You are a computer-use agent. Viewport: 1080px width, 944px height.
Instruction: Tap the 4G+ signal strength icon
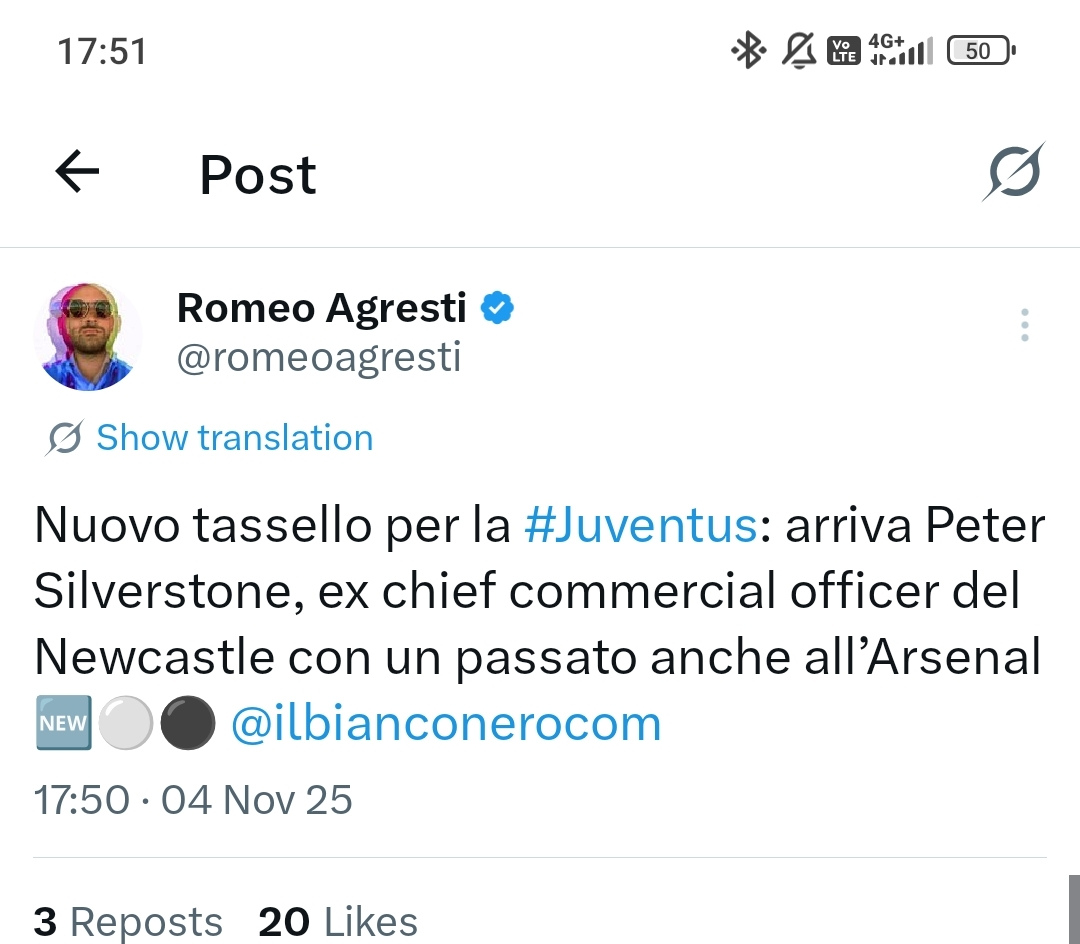click(x=900, y=50)
